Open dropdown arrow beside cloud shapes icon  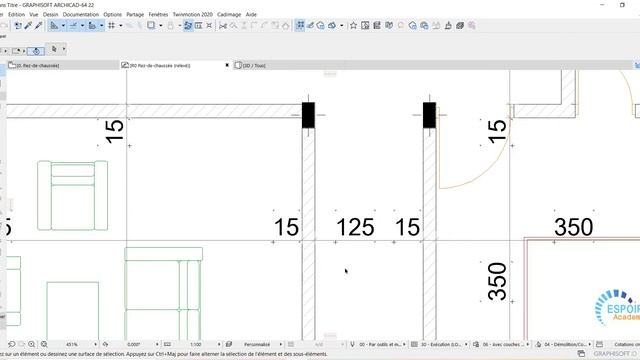click(x=342, y=25)
